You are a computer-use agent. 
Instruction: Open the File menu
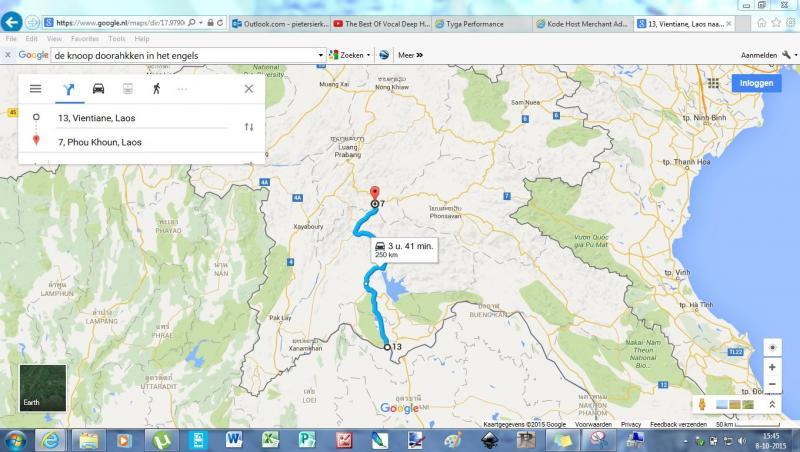pos(11,39)
